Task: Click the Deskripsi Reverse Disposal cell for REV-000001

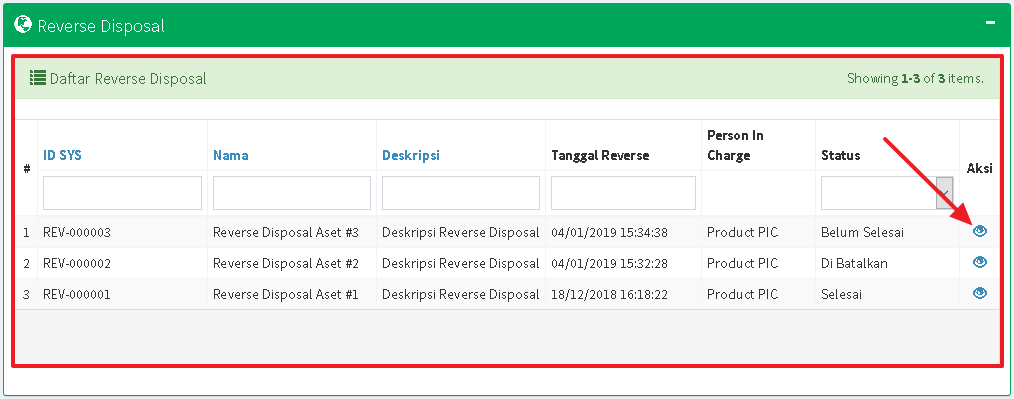Action: (x=460, y=294)
